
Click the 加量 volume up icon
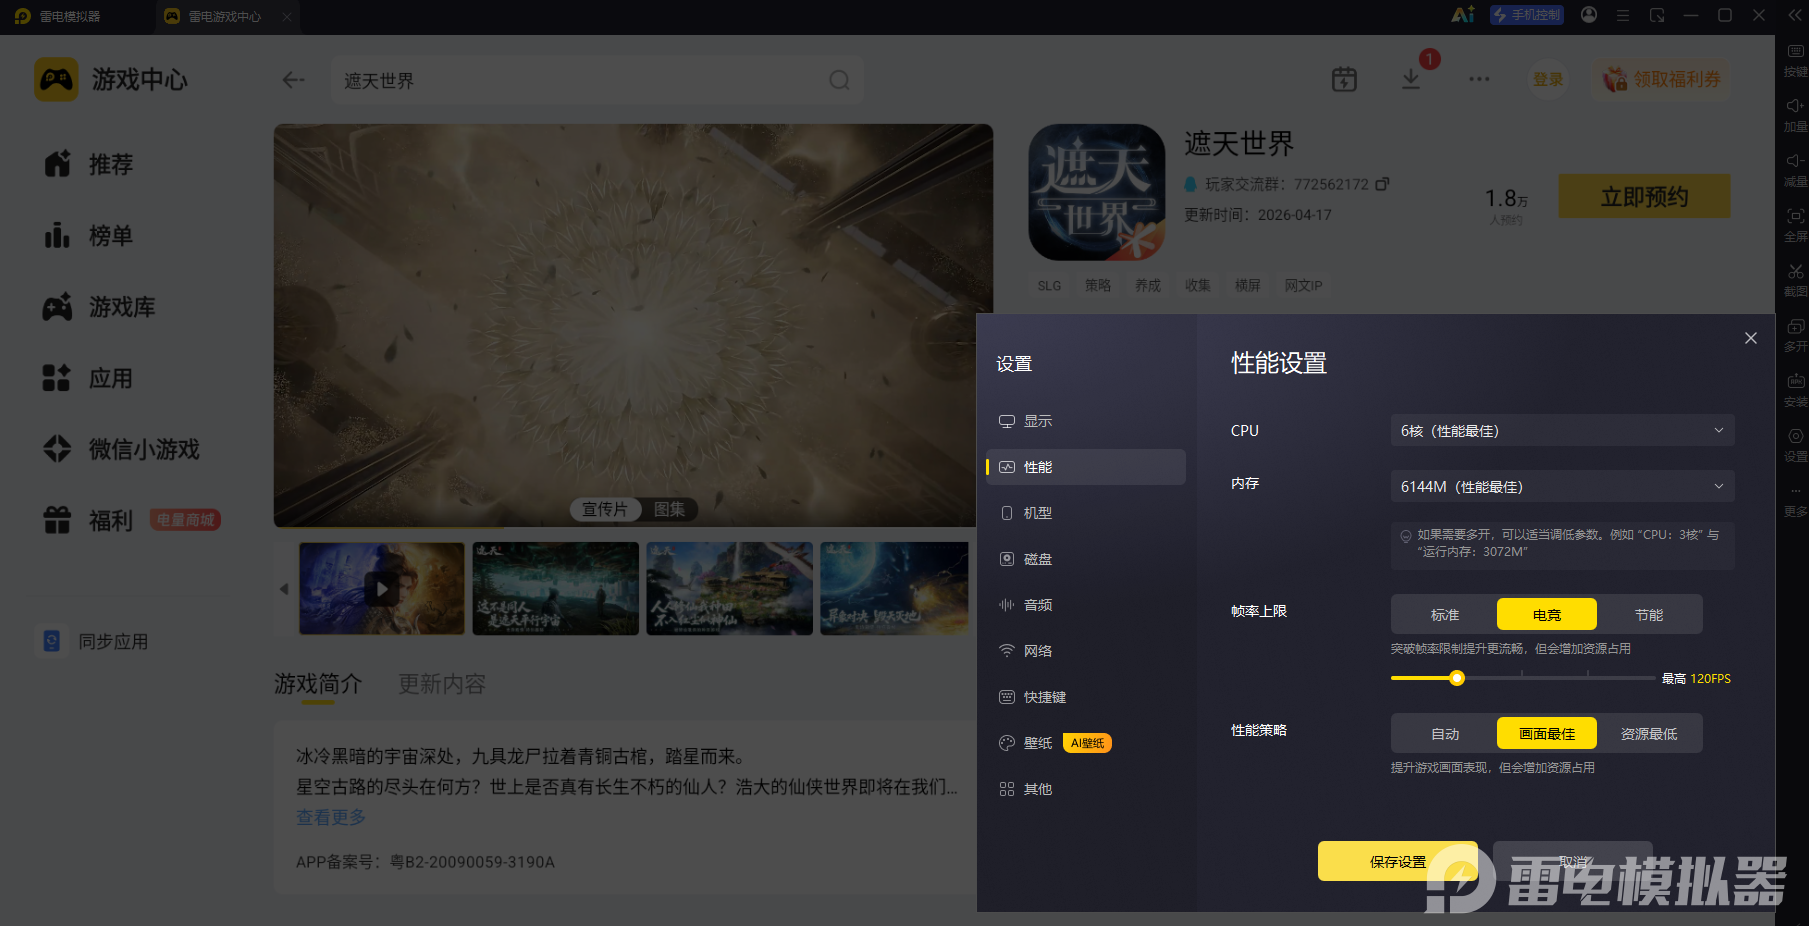coord(1795,106)
